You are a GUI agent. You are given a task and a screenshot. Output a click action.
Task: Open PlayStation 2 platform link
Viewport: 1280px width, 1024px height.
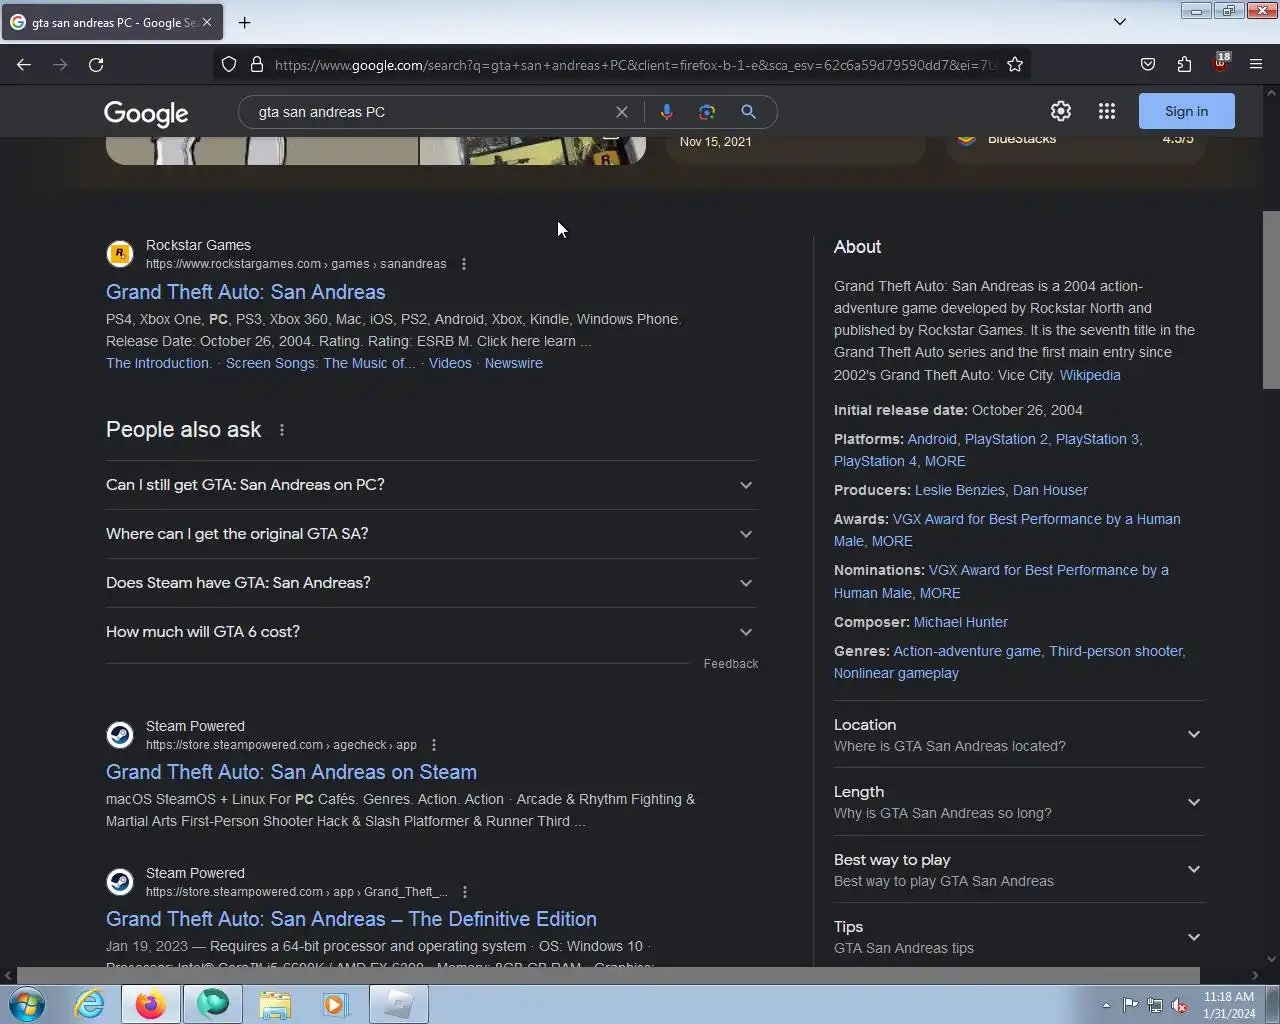(x=1006, y=439)
